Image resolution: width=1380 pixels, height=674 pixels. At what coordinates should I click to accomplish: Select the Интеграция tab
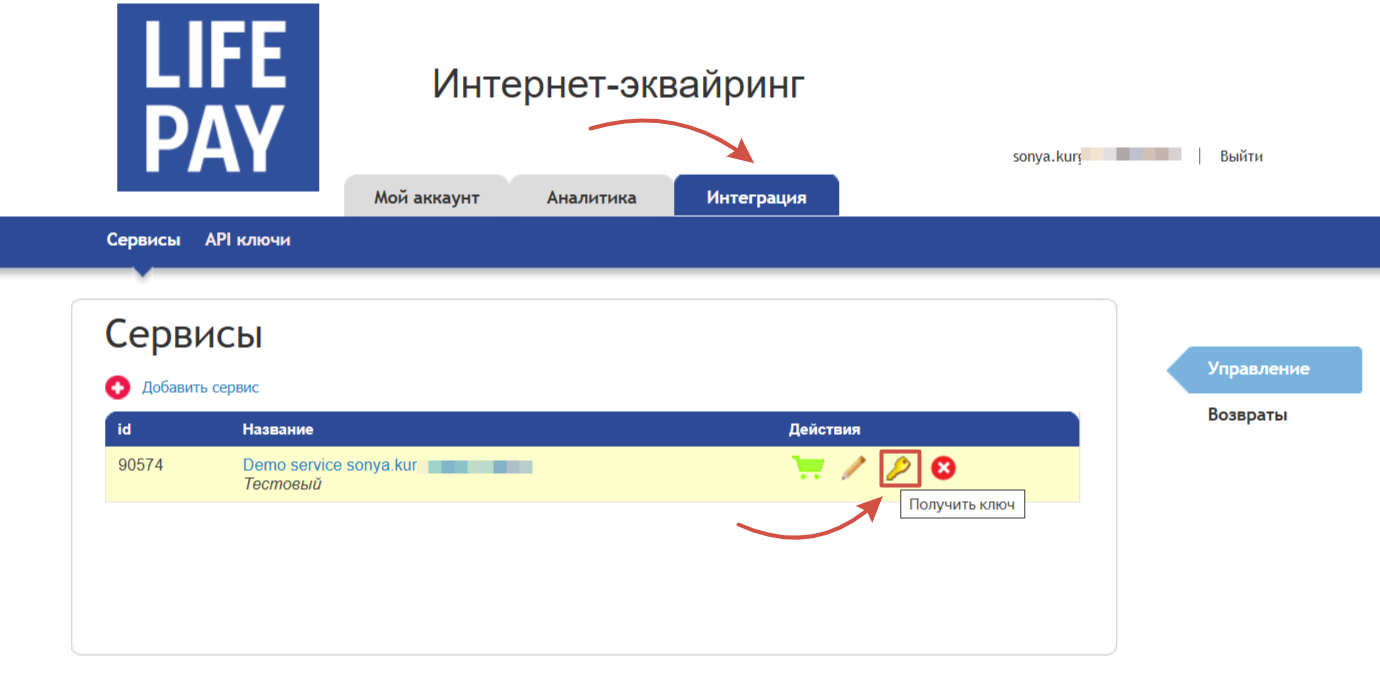pyautogui.click(x=756, y=197)
